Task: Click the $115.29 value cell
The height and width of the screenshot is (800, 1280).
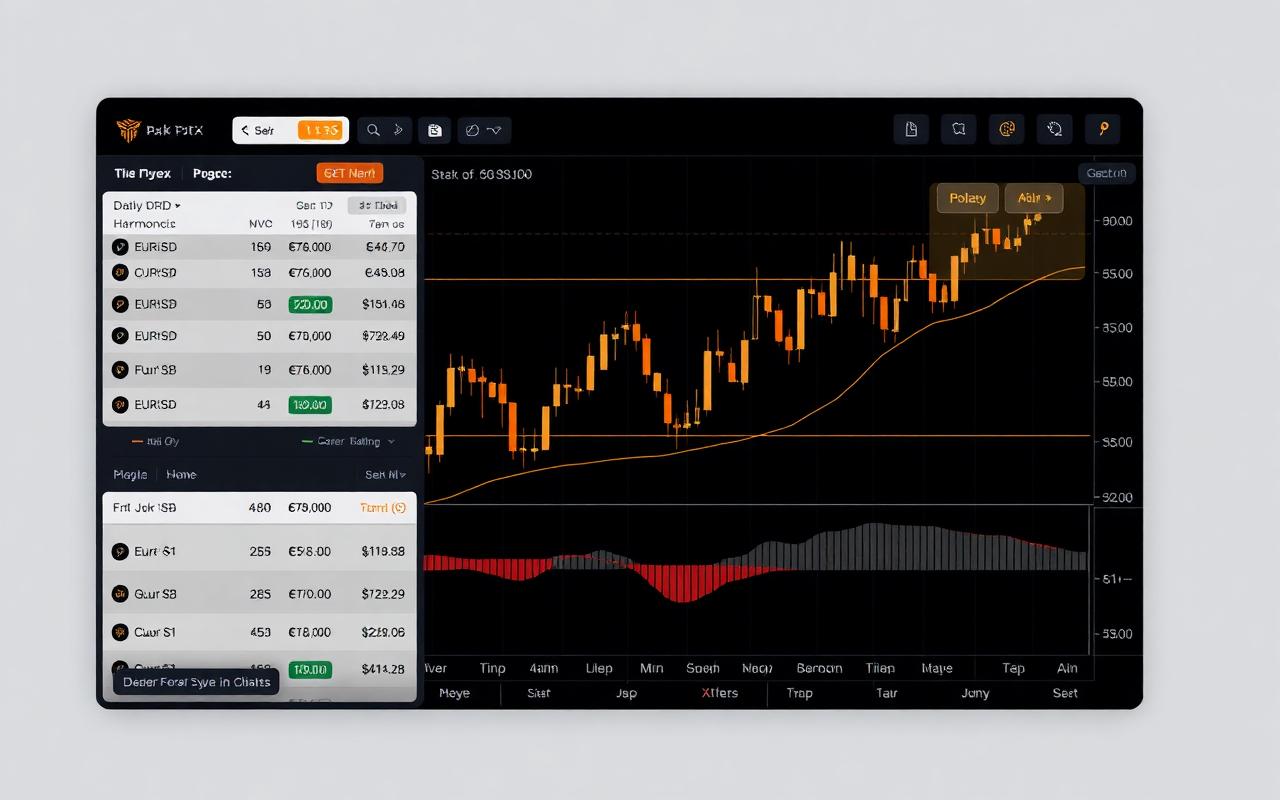Action: click(384, 370)
